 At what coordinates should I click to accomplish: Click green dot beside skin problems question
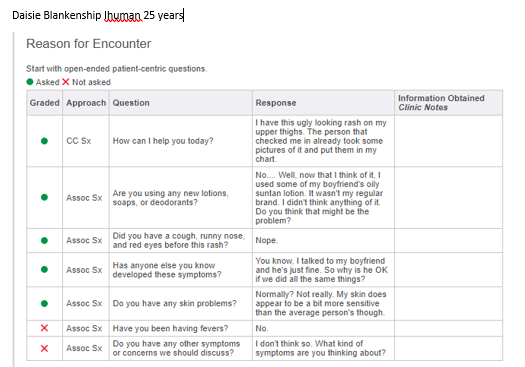44,303
